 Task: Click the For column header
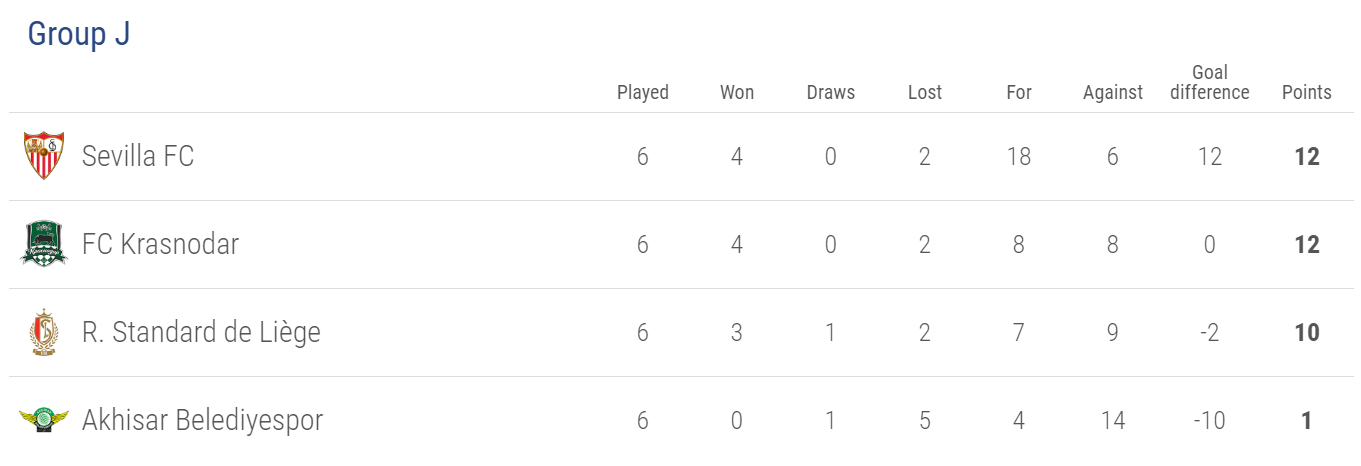click(1019, 92)
